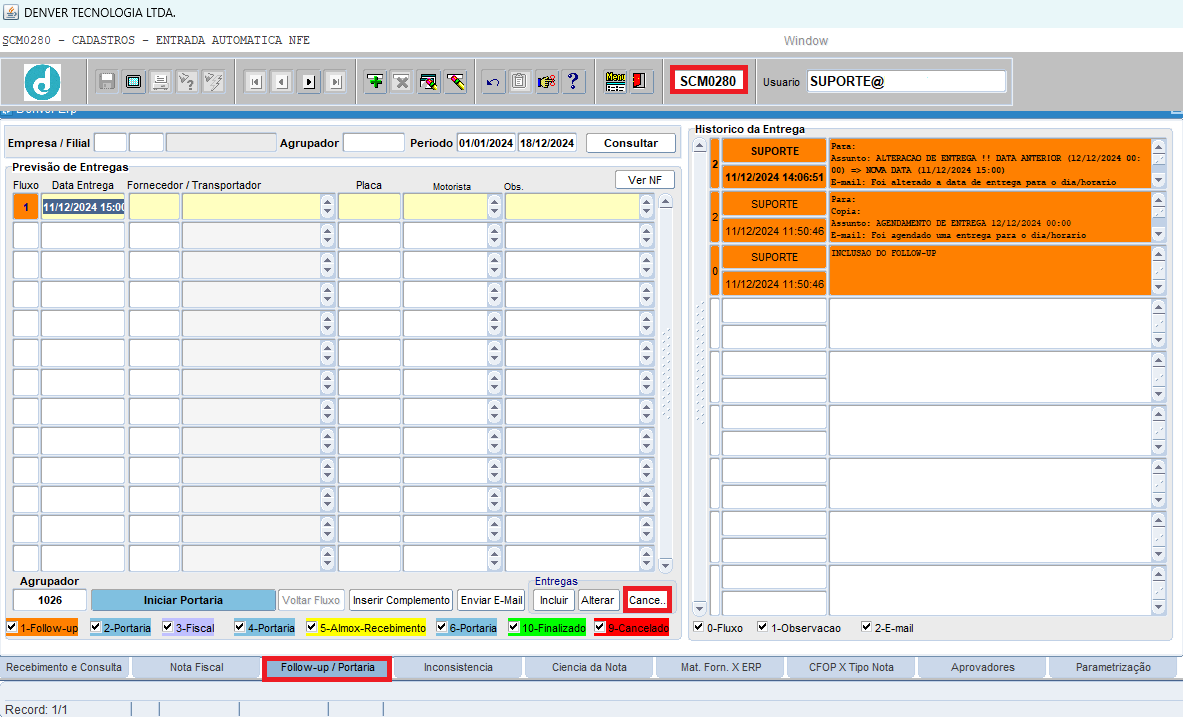Click the screen display toolbar icon
The image size is (1183, 717).
[x=134, y=82]
